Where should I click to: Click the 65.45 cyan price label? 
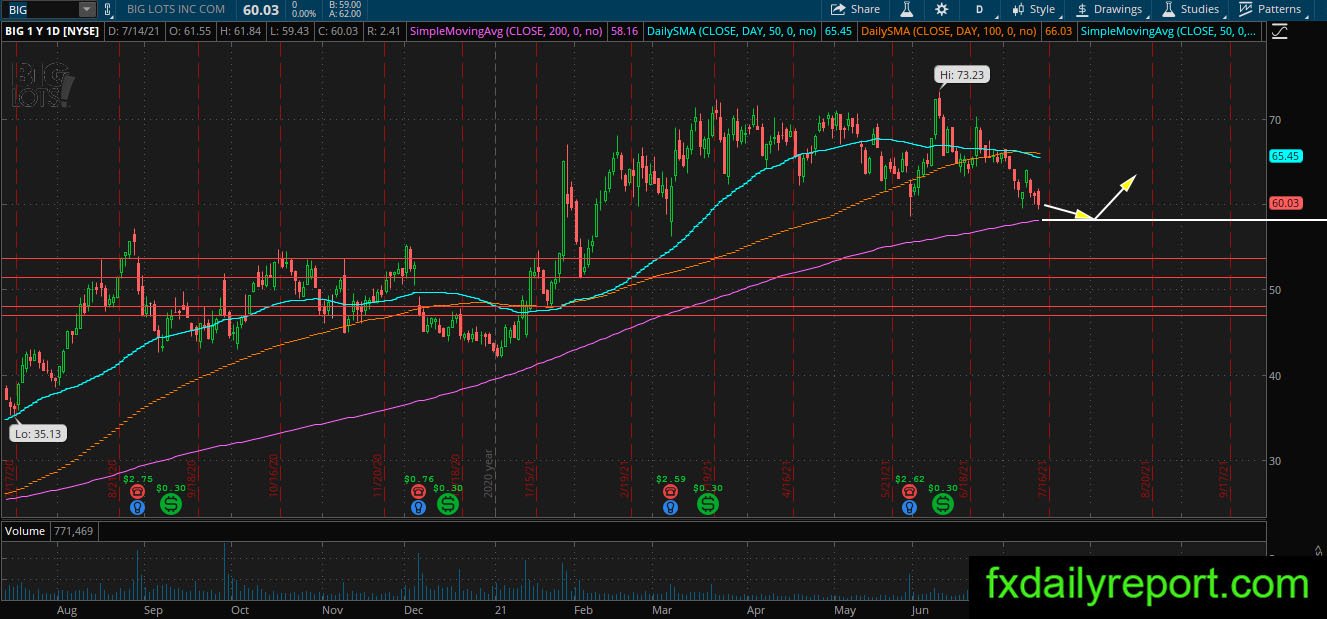pyautogui.click(x=1285, y=156)
